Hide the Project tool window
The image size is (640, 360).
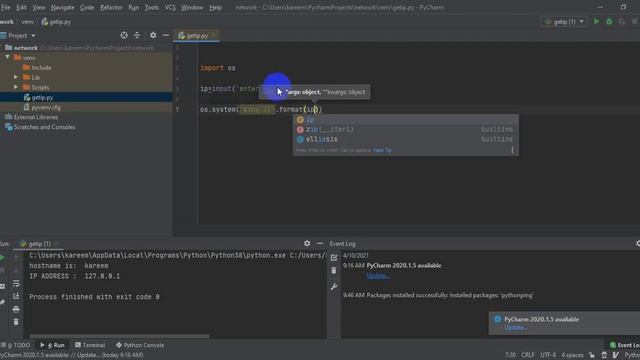[166, 36]
